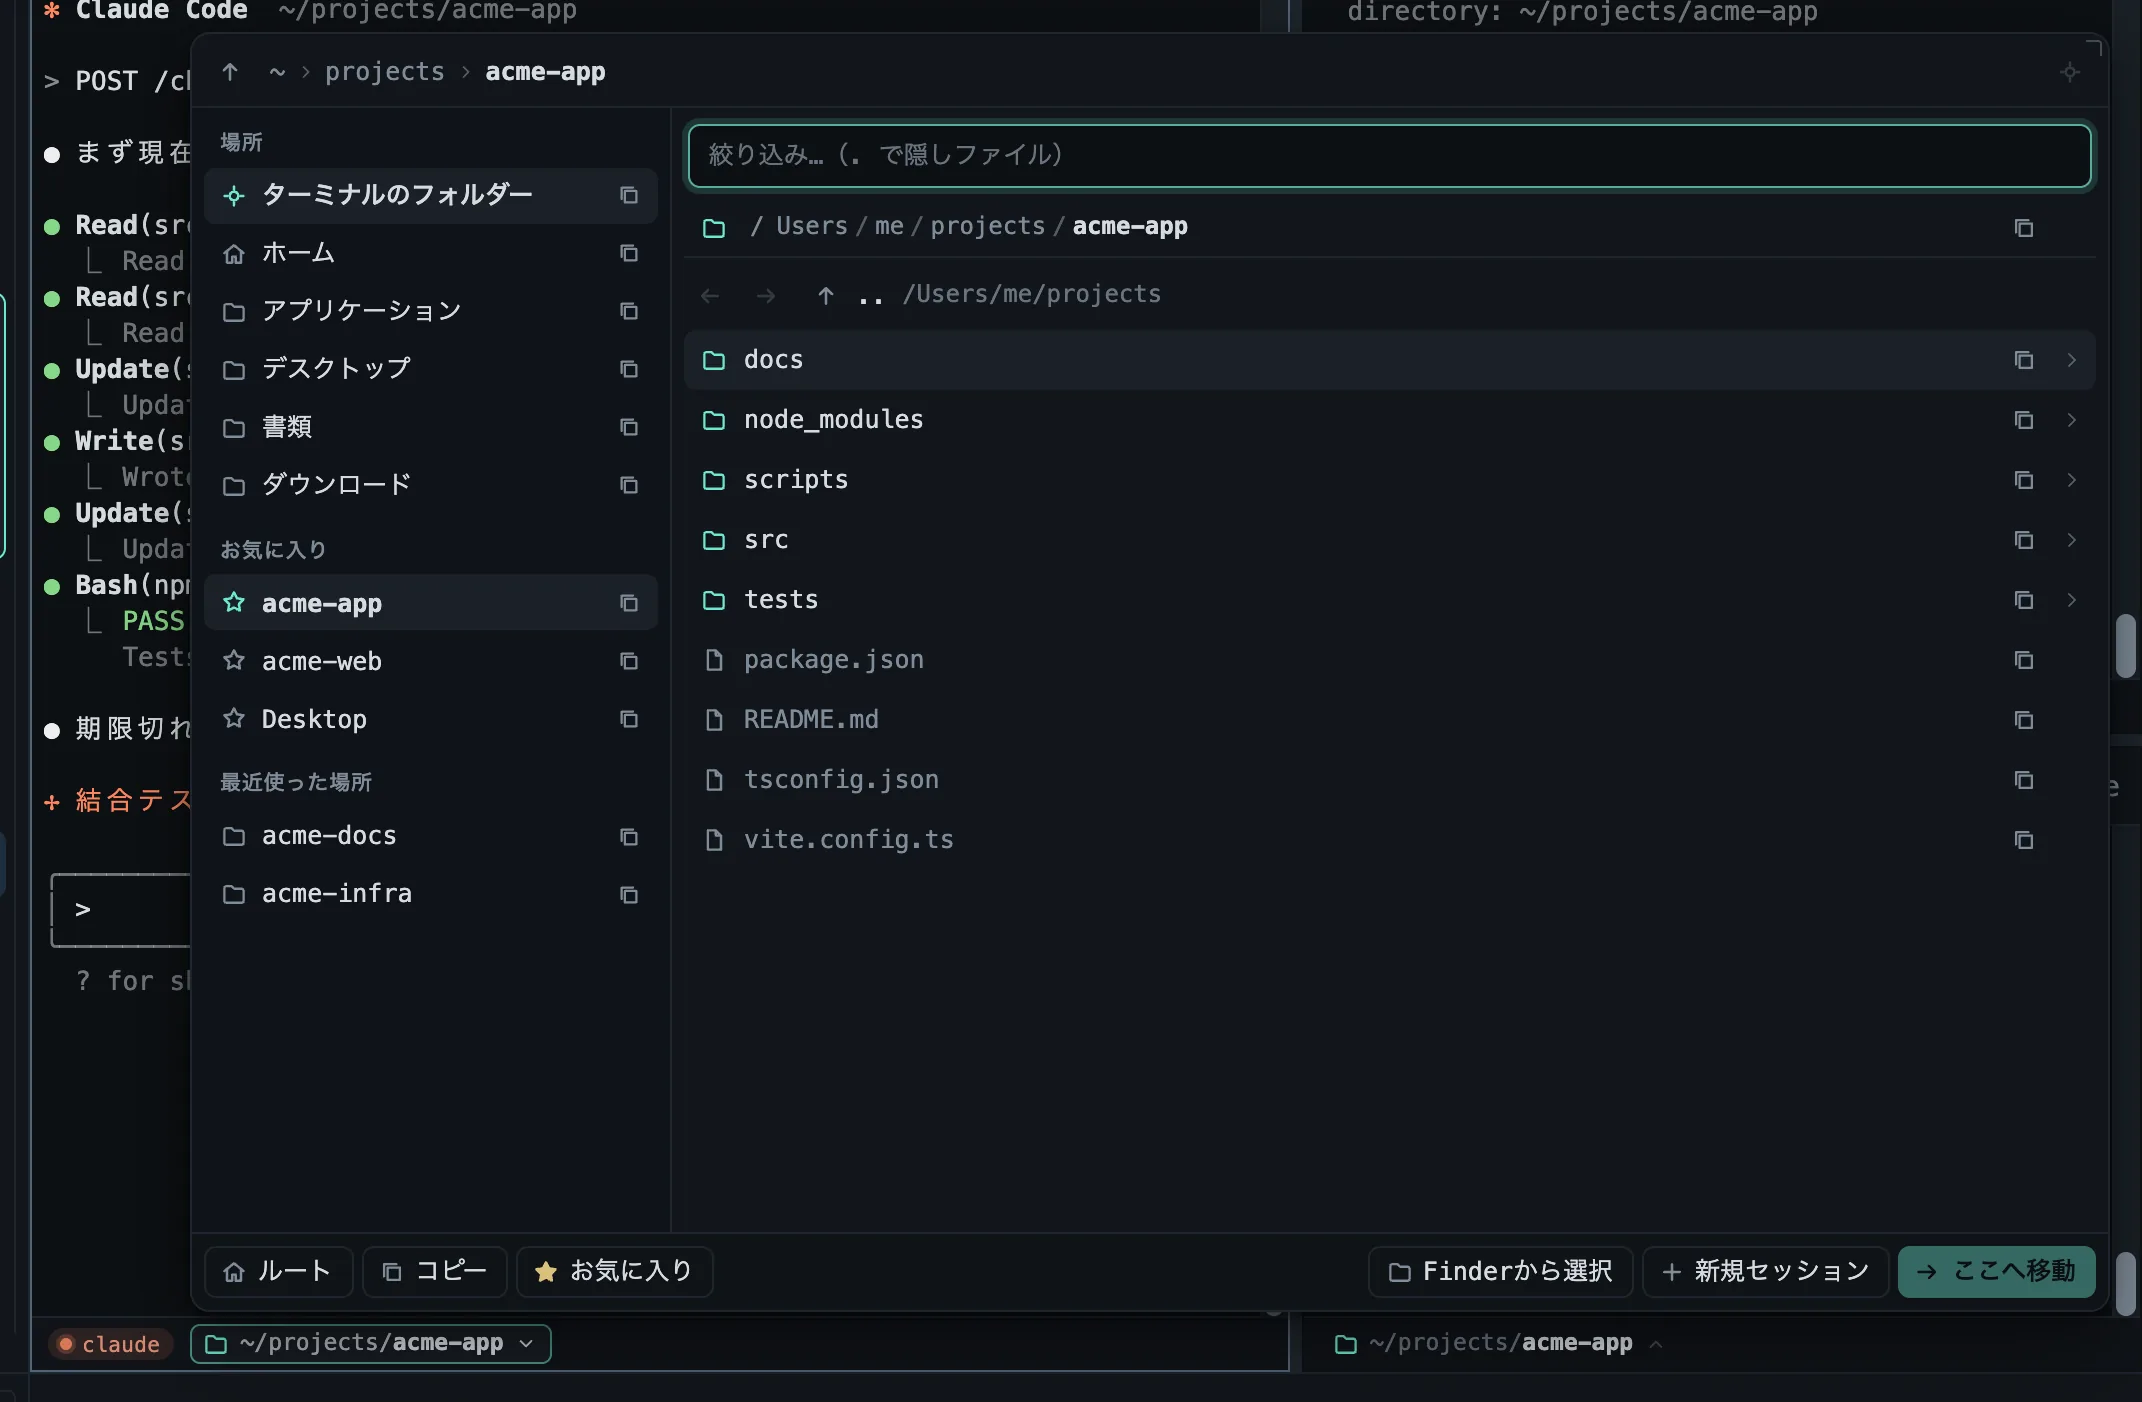Toggle favorite star for acme-app
The width and height of the screenshot is (2142, 1402).
pyautogui.click(x=234, y=603)
